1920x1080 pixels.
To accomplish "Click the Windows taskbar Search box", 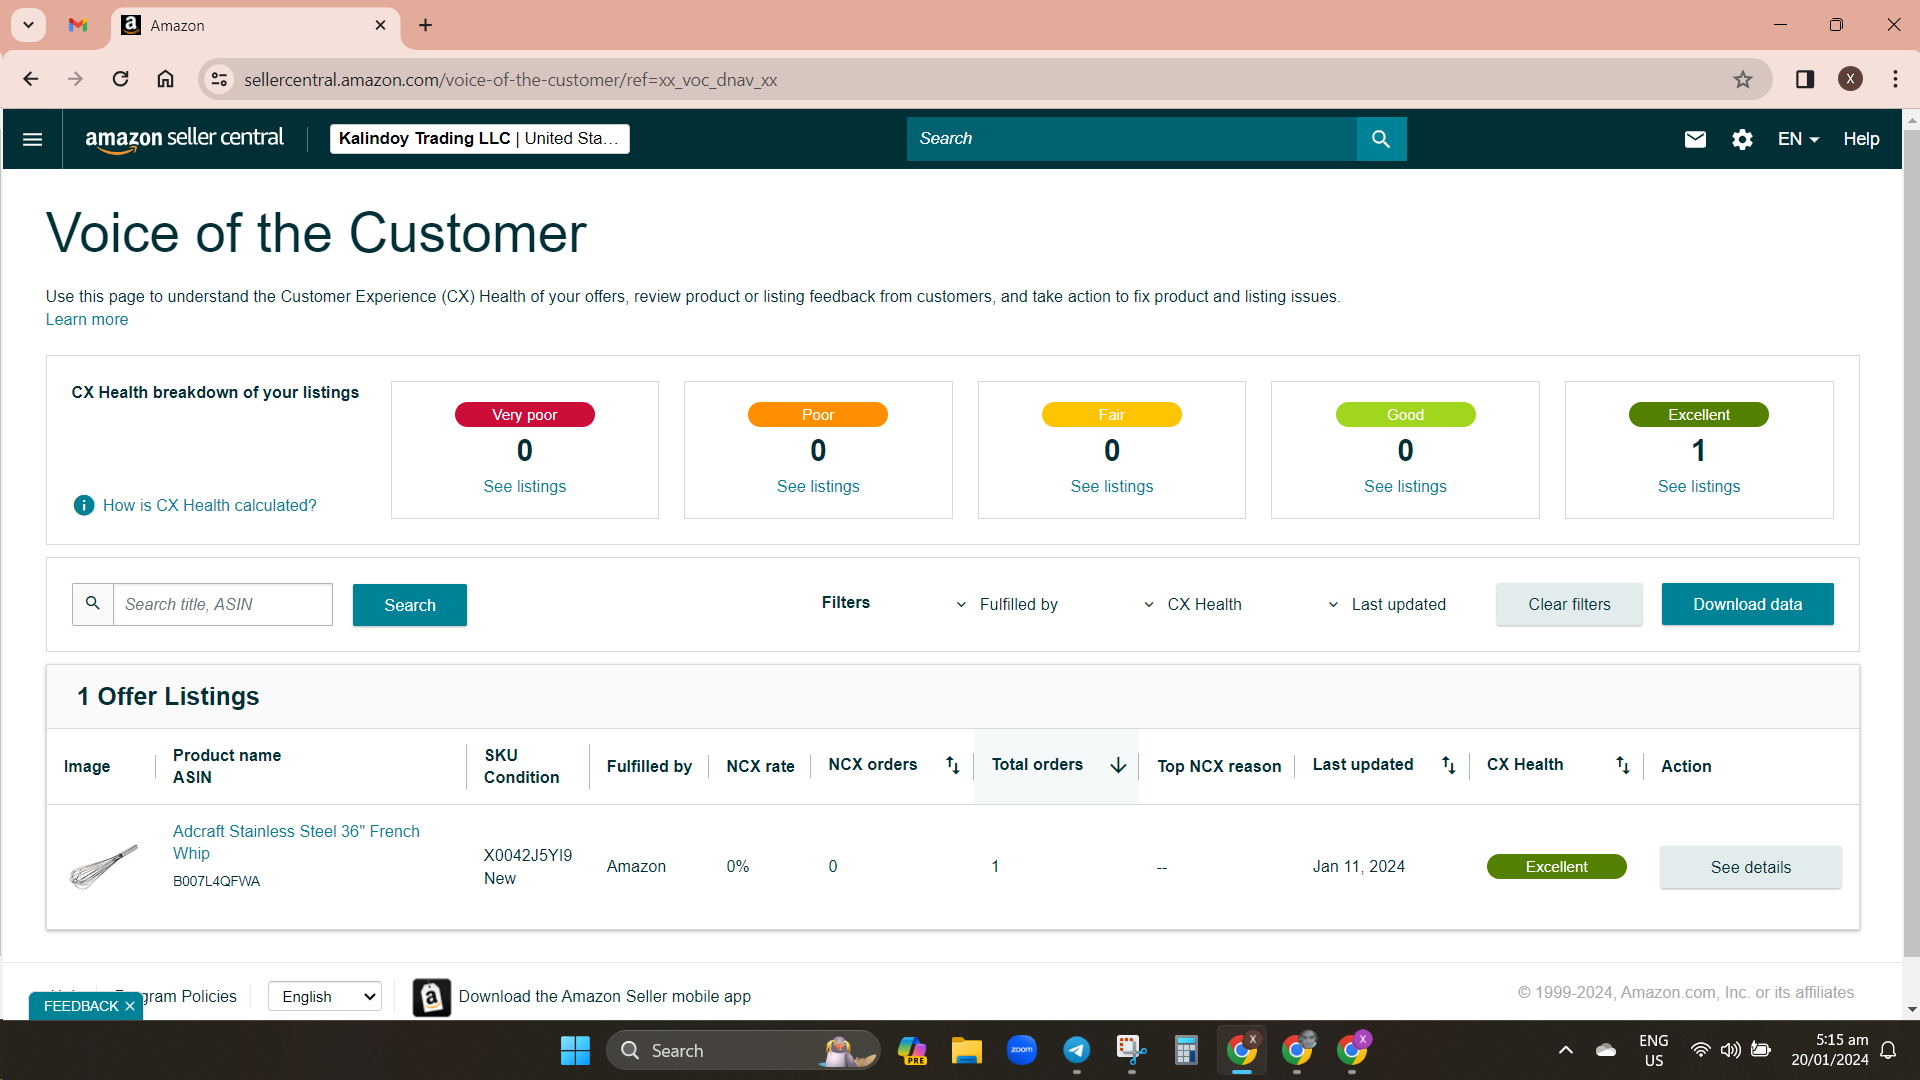I will pyautogui.click(x=742, y=1050).
